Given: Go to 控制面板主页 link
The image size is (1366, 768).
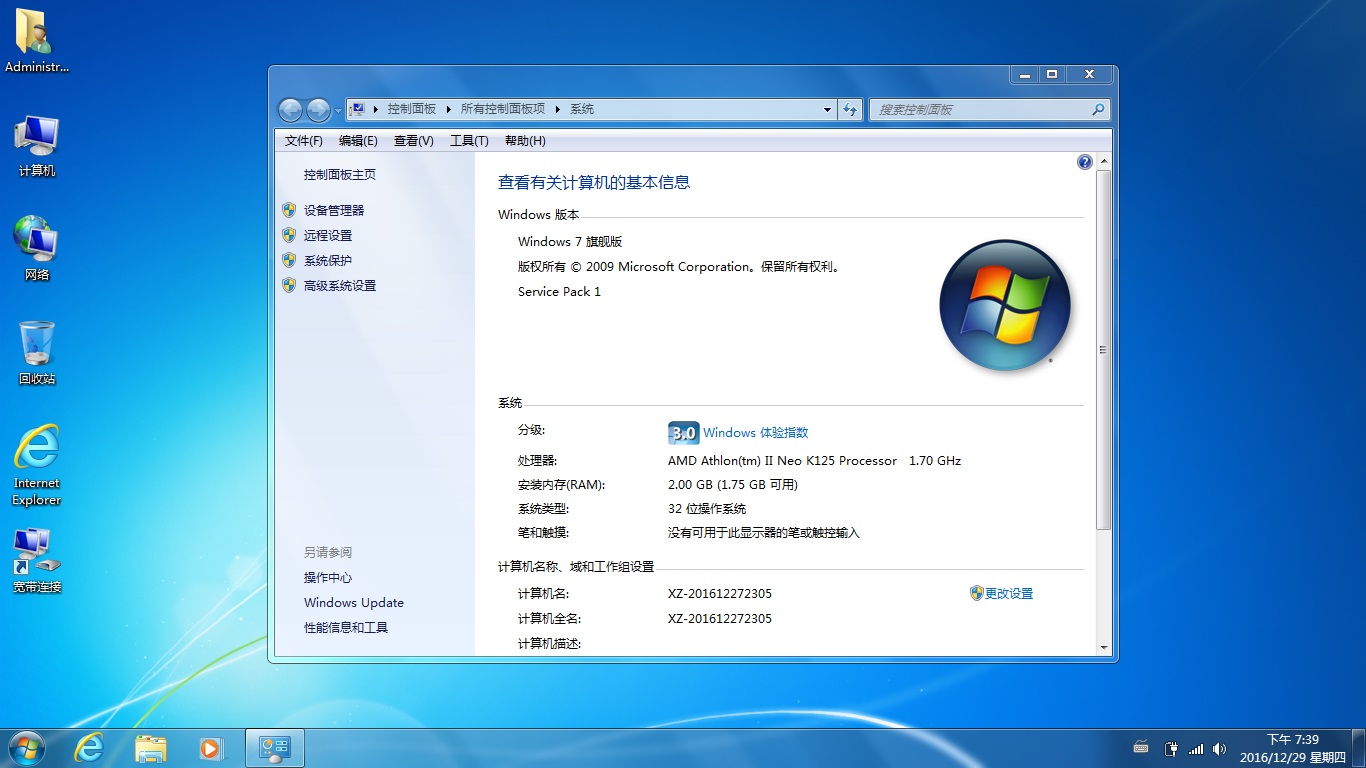Looking at the screenshot, I should 340,175.
